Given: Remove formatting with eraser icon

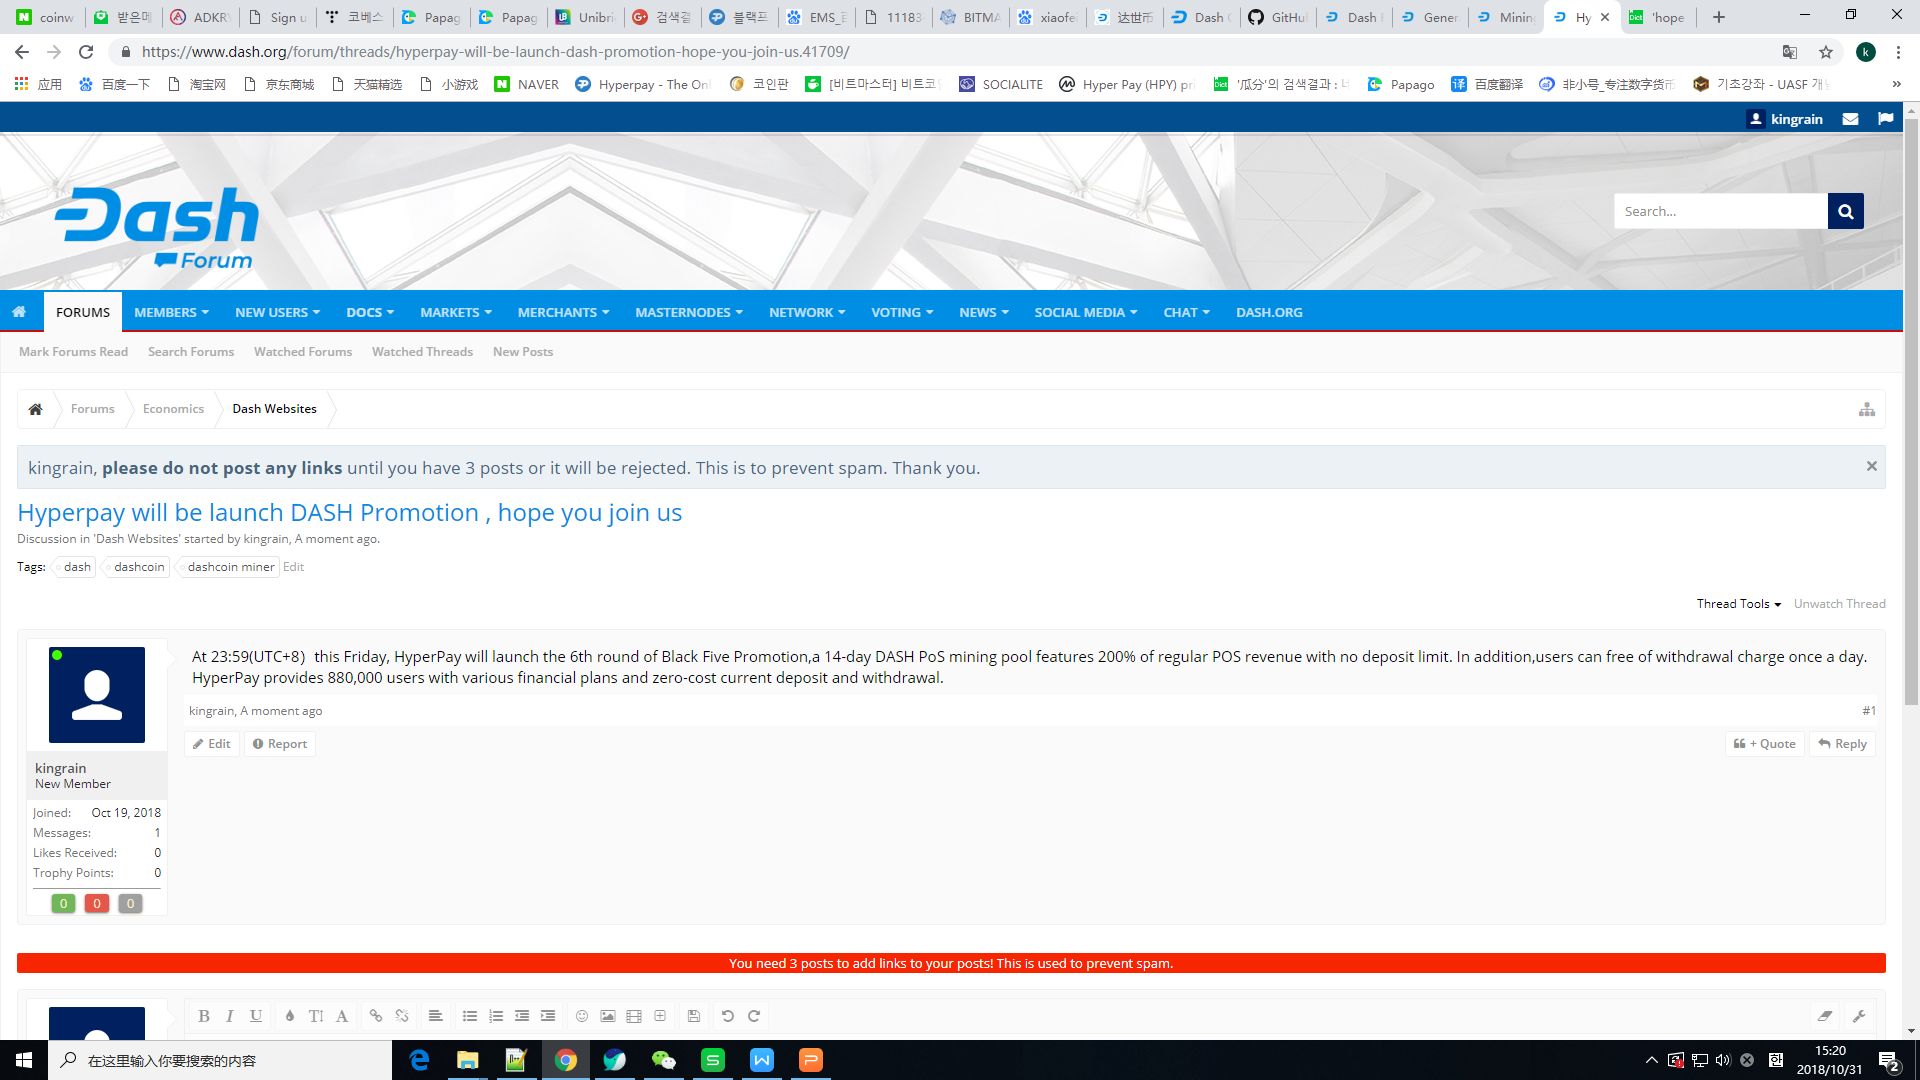Looking at the screenshot, I should (x=1825, y=1016).
